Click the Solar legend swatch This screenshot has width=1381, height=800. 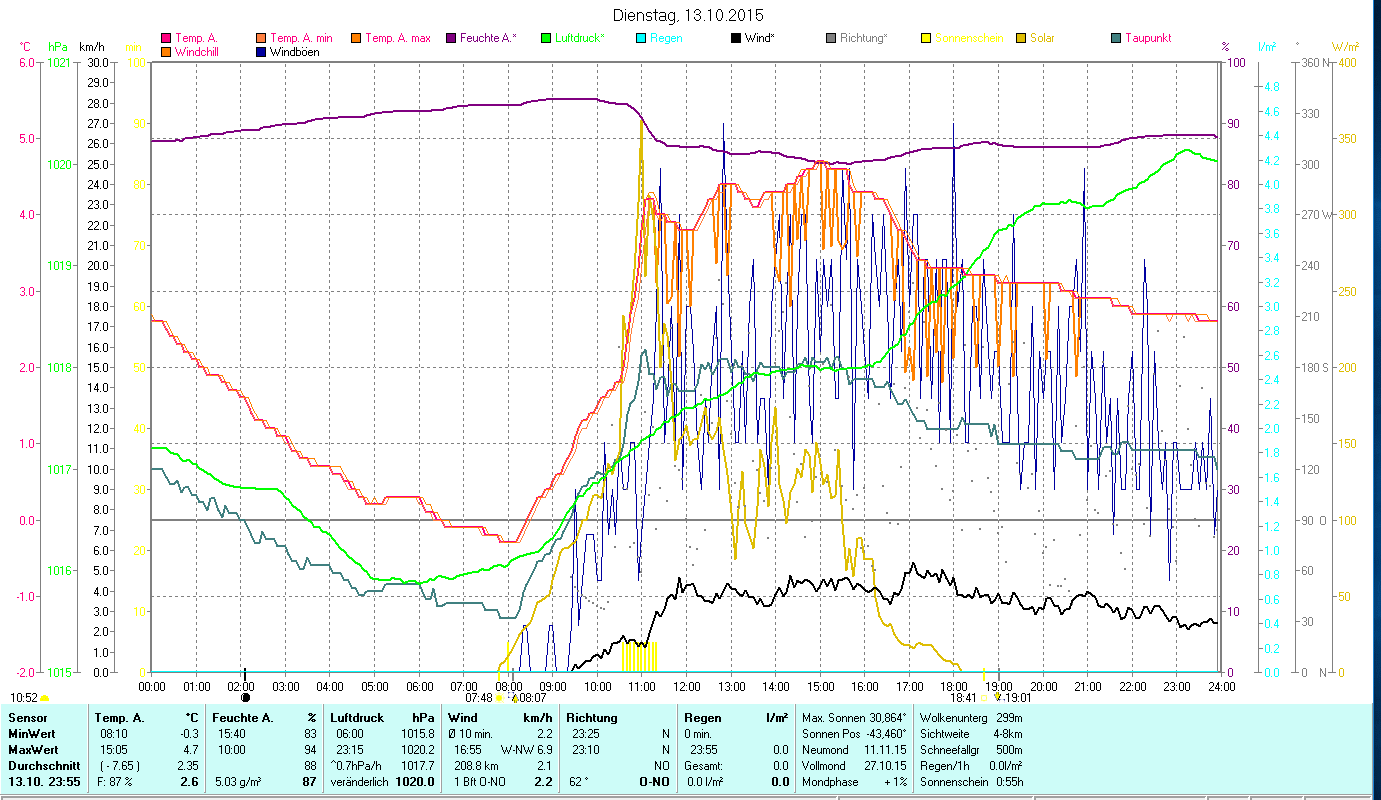point(1021,39)
